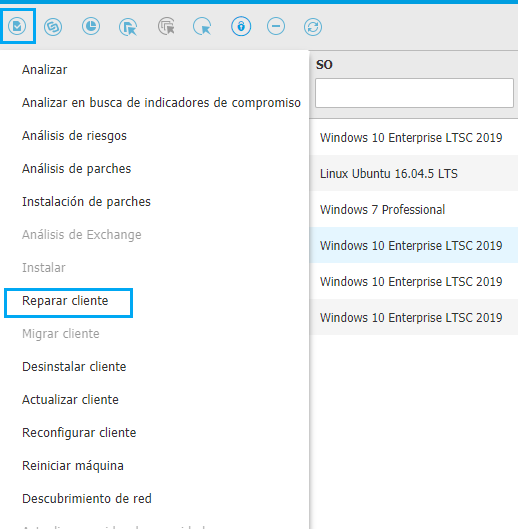Click the grayed stacked documents cursor icon

(166, 26)
